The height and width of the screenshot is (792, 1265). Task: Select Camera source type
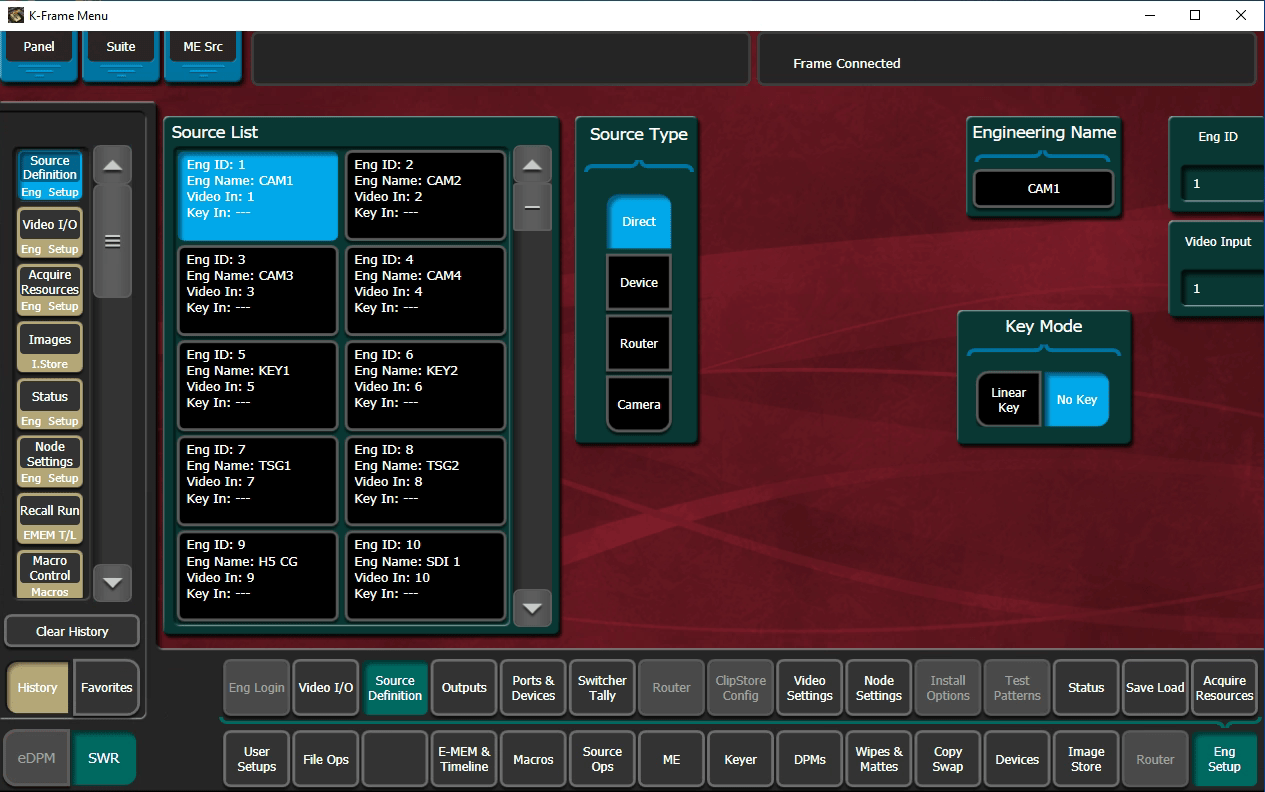click(639, 404)
